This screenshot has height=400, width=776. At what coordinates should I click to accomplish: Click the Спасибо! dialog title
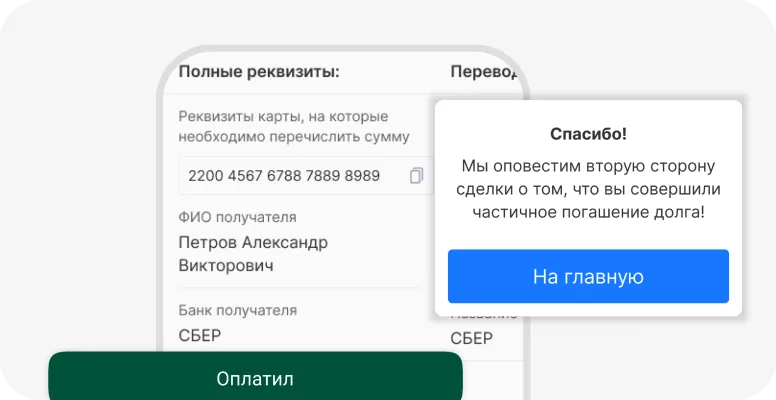tap(588, 134)
